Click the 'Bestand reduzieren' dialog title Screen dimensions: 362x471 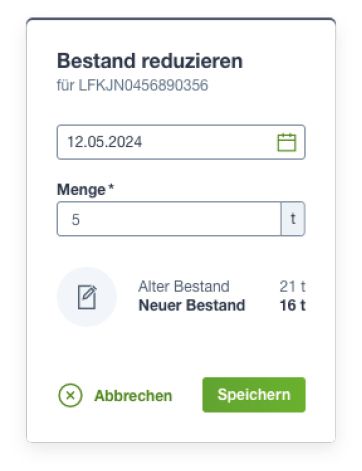pyautogui.click(x=150, y=61)
